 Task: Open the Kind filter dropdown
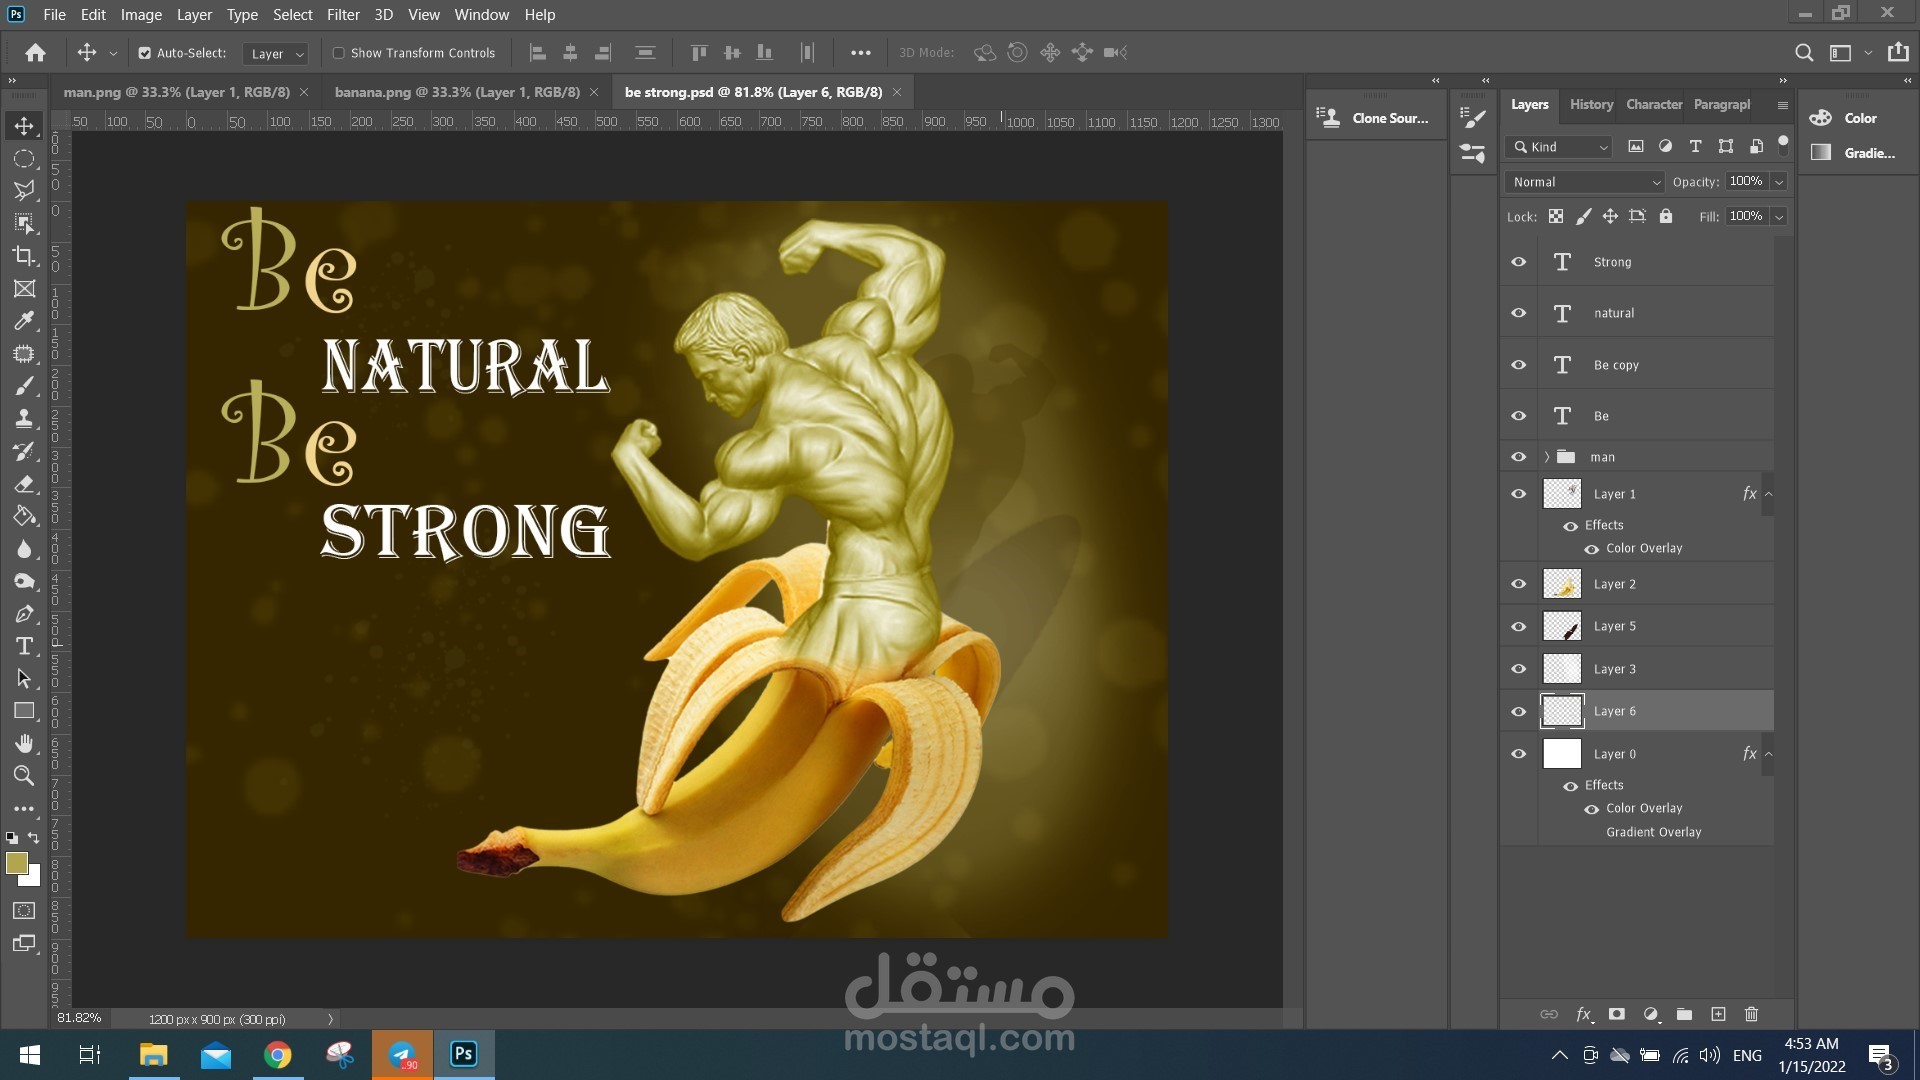pyautogui.click(x=1559, y=147)
